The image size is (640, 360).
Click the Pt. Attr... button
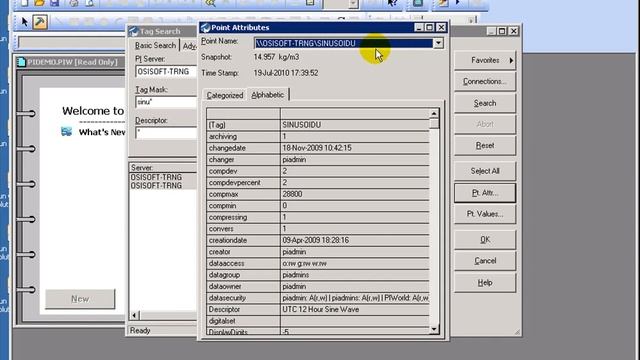485,193
